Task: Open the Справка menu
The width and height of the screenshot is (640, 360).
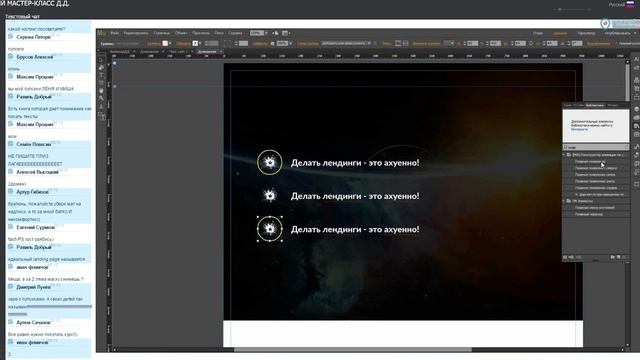Action: (x=235, y=33)
